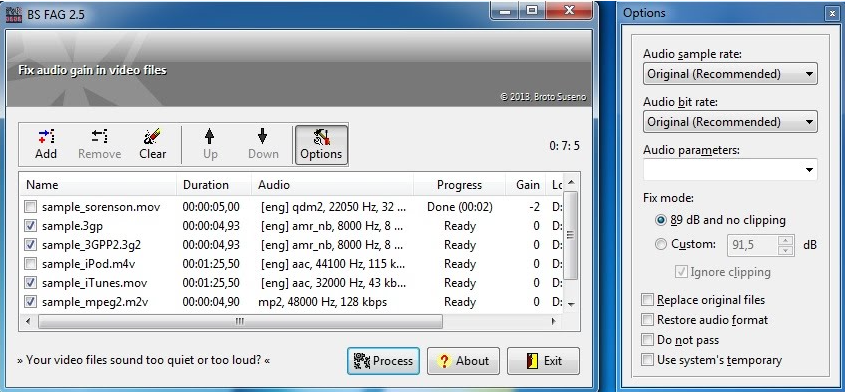Select the sample_sorenson.mov file name
The height and width of the screenshot is (392, 845).
tap(101, 207)
